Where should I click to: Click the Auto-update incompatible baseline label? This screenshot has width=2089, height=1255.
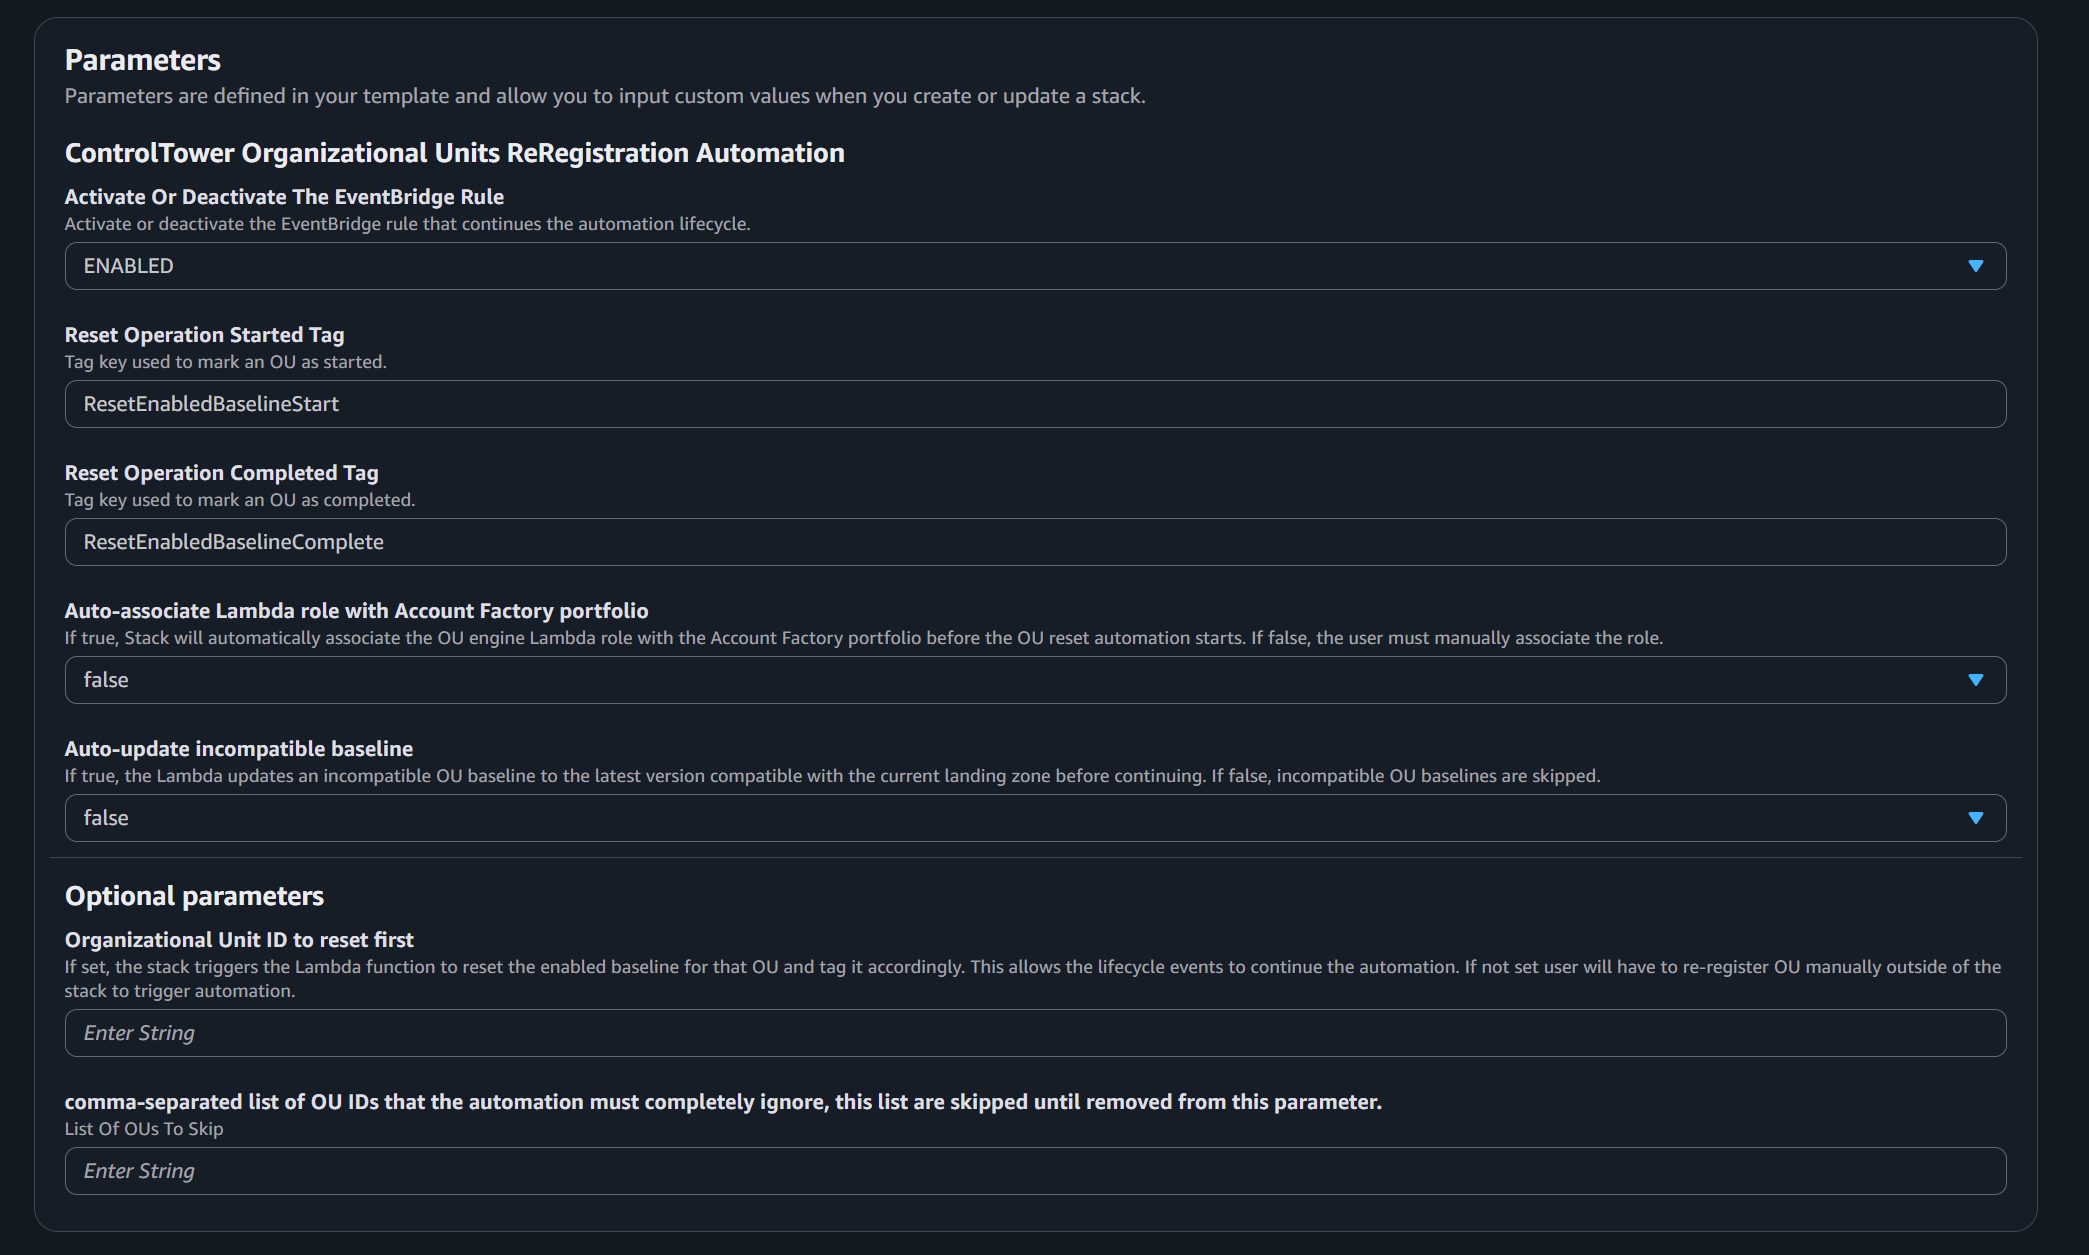coord(238,749)
